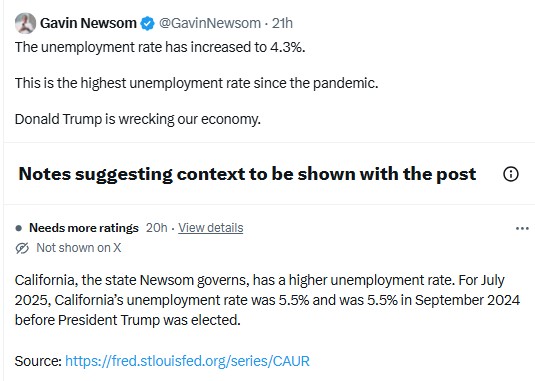
Task: Click the Not shown on X label
Action: pyautogui.click(x=79, y=248)
